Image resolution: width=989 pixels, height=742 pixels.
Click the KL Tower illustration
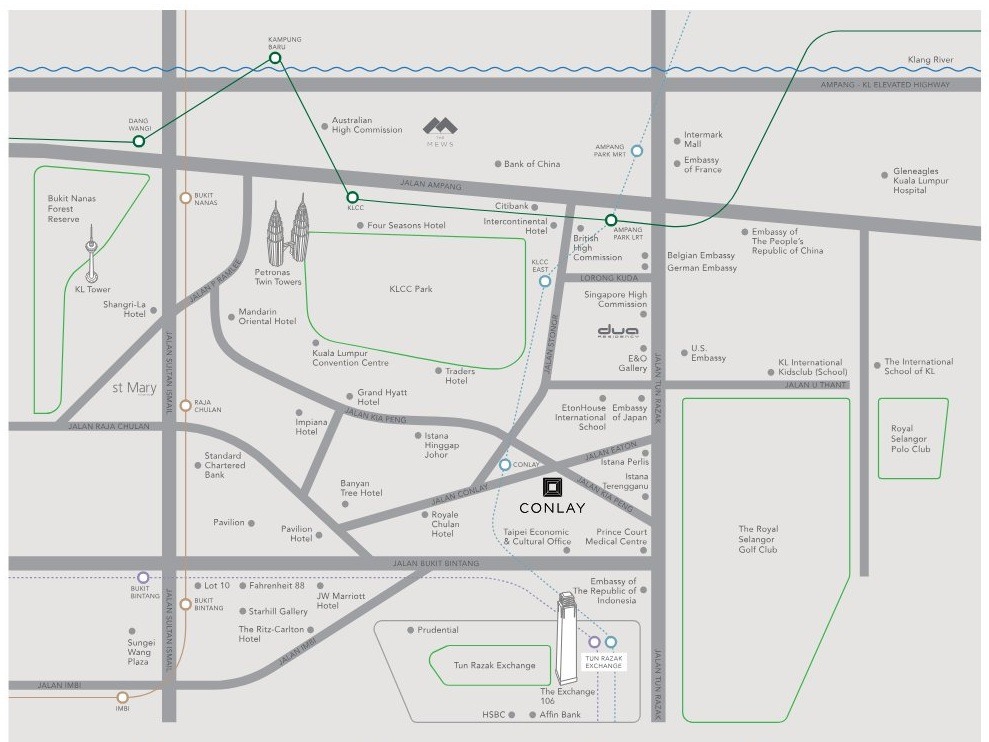coord(92,254)
